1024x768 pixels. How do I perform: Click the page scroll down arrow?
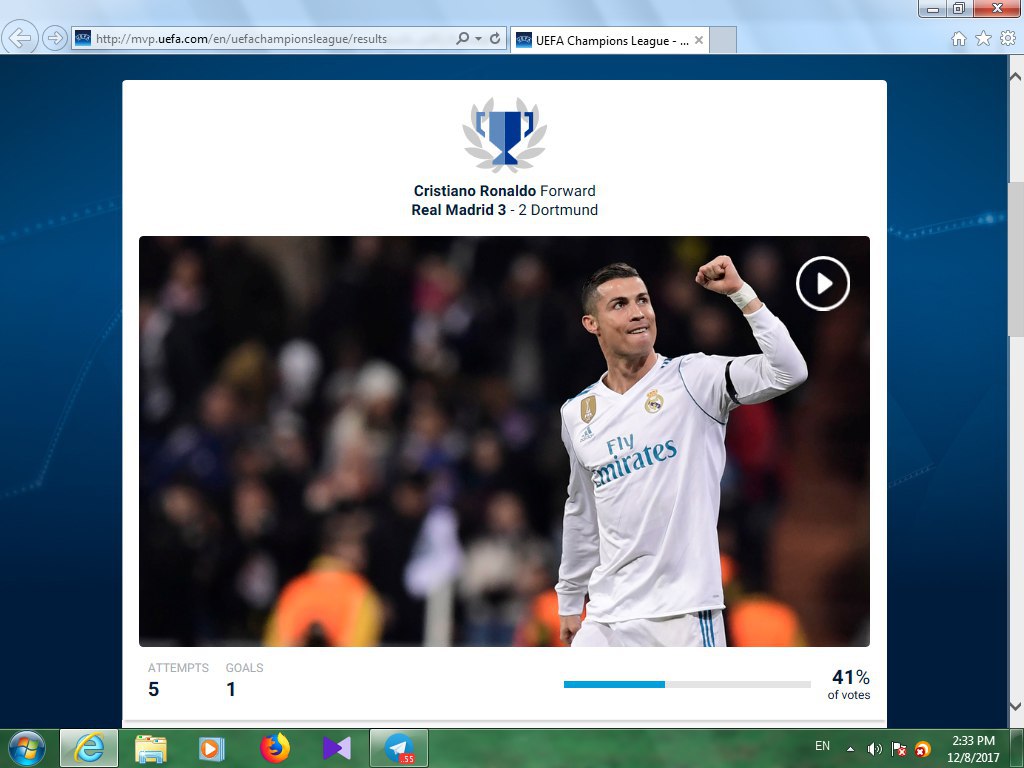point(1016,706)
